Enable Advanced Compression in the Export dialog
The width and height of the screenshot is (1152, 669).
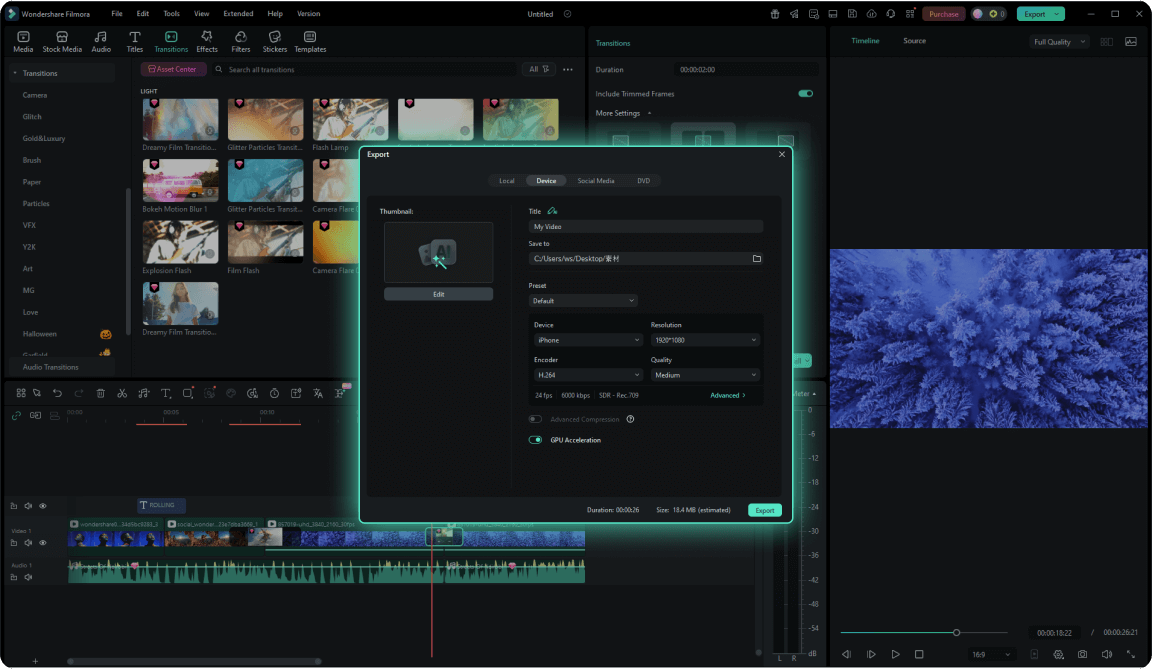point(534,419)
